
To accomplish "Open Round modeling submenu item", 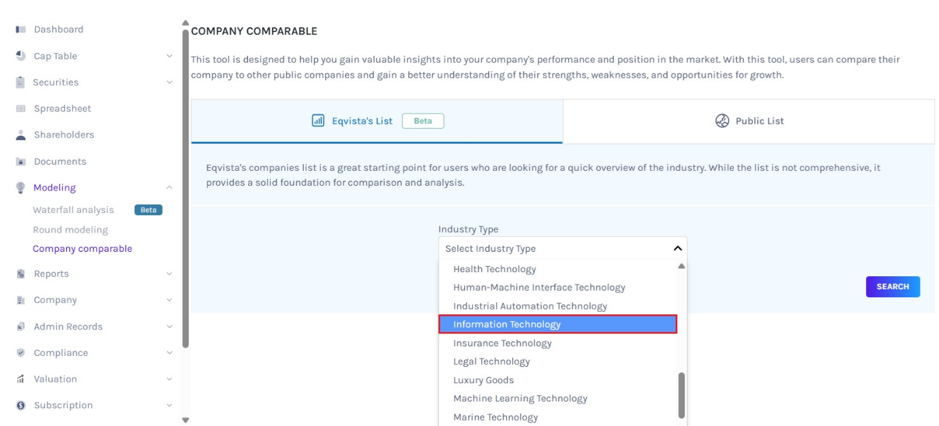I will click(70, 229).
